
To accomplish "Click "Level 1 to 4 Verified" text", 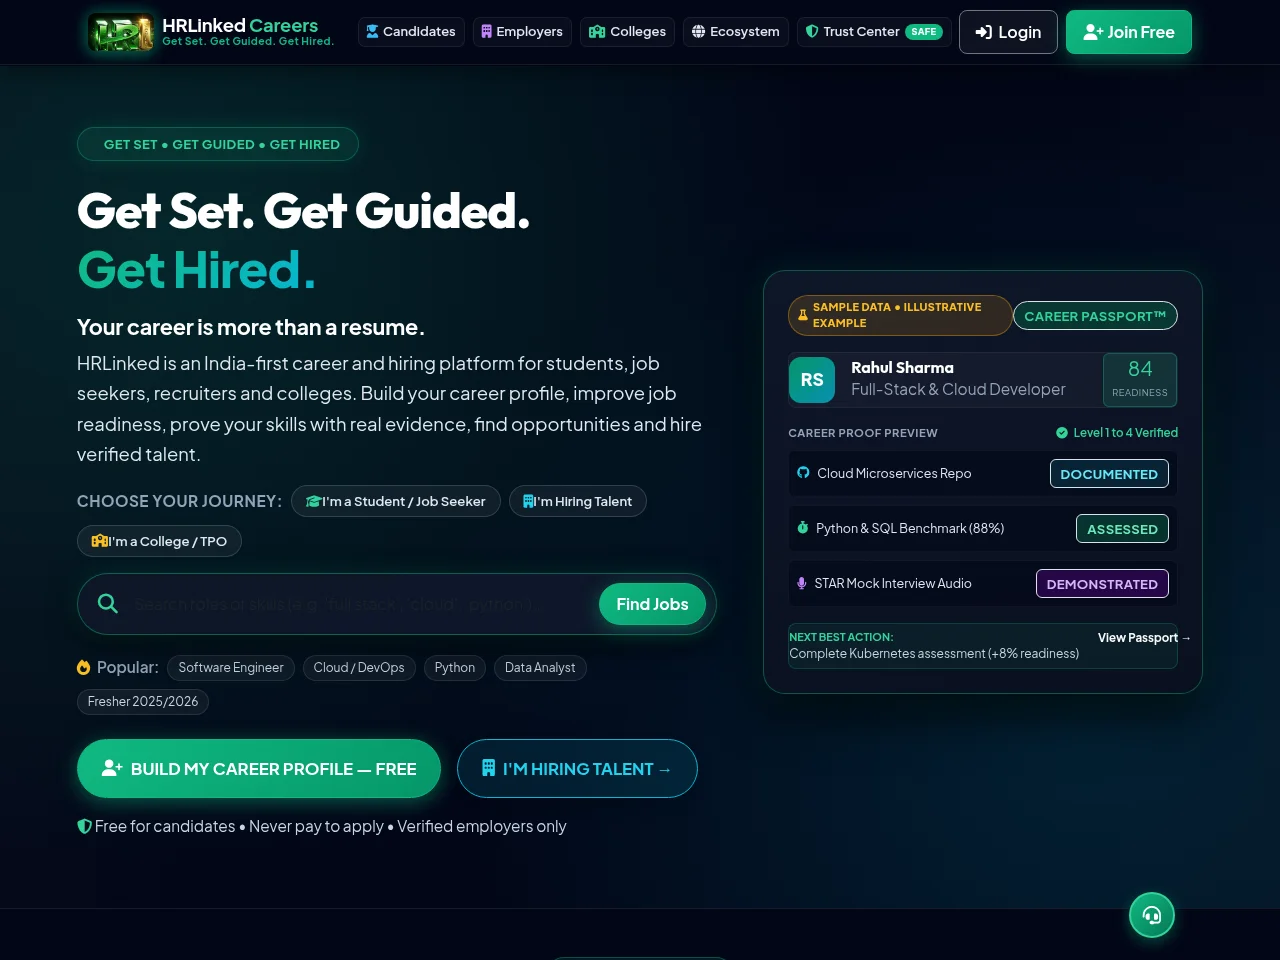I will coord(1126,433).
